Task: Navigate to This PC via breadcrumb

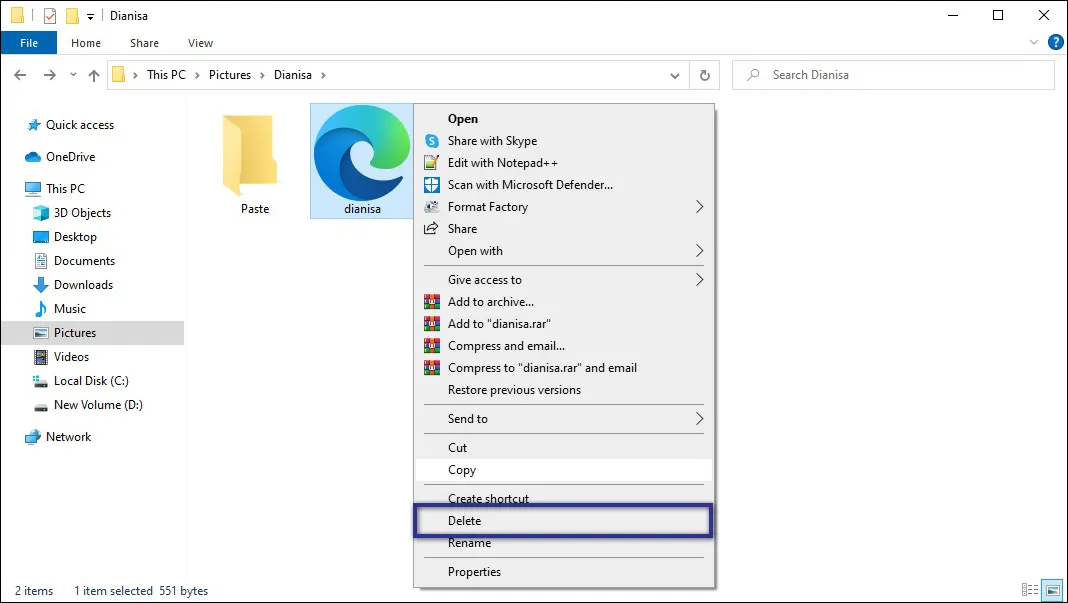Action: (167, 74)
